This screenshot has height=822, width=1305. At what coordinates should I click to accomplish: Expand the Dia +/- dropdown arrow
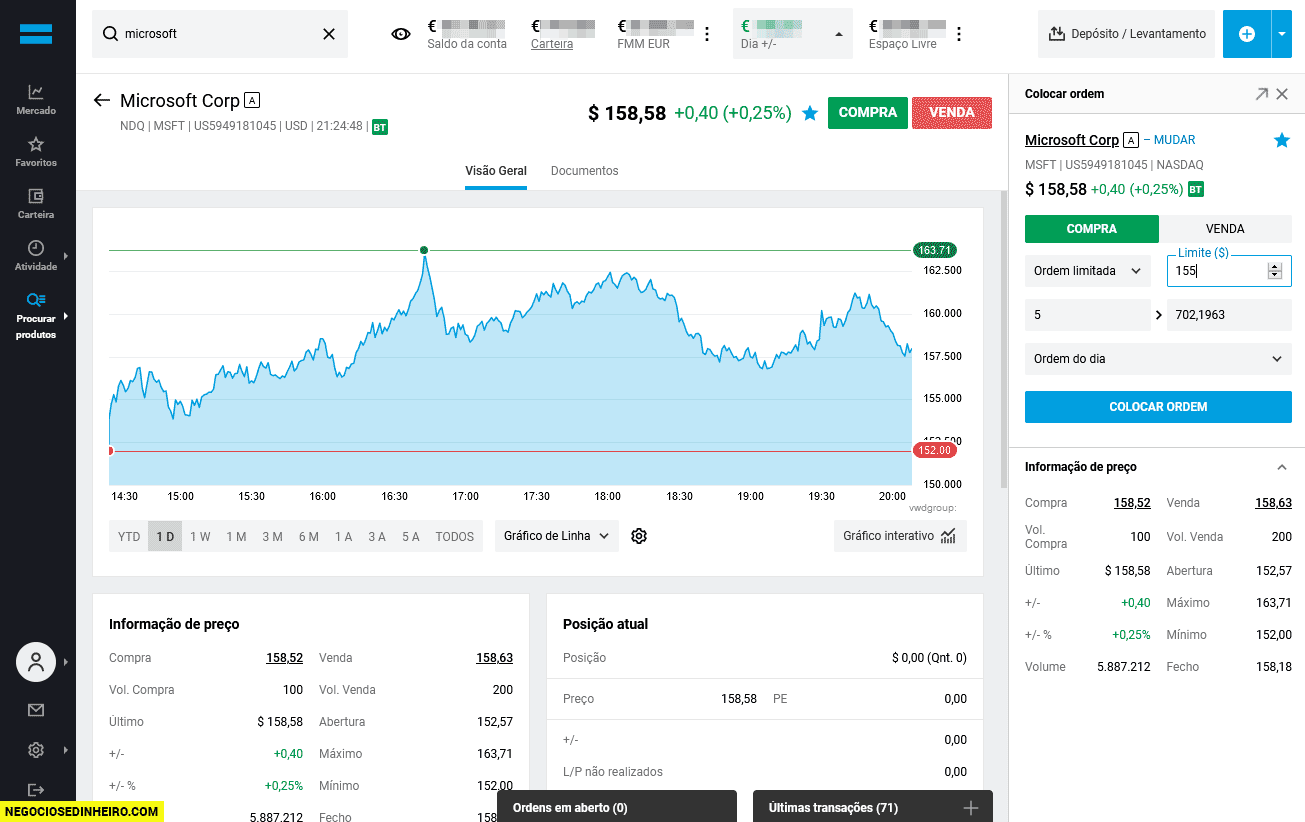coord(838,34)
